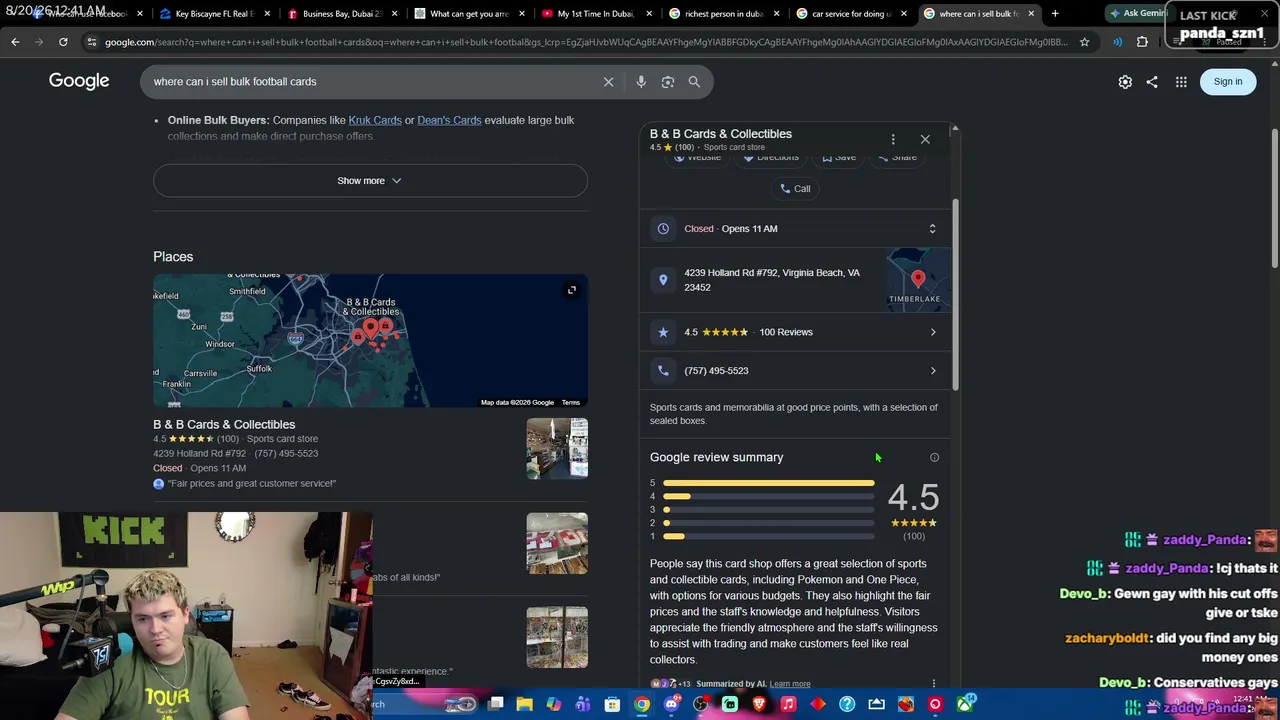Screen dimensions: 1280x720
Task: Click the Google search input field
Action: pos(370,82)
